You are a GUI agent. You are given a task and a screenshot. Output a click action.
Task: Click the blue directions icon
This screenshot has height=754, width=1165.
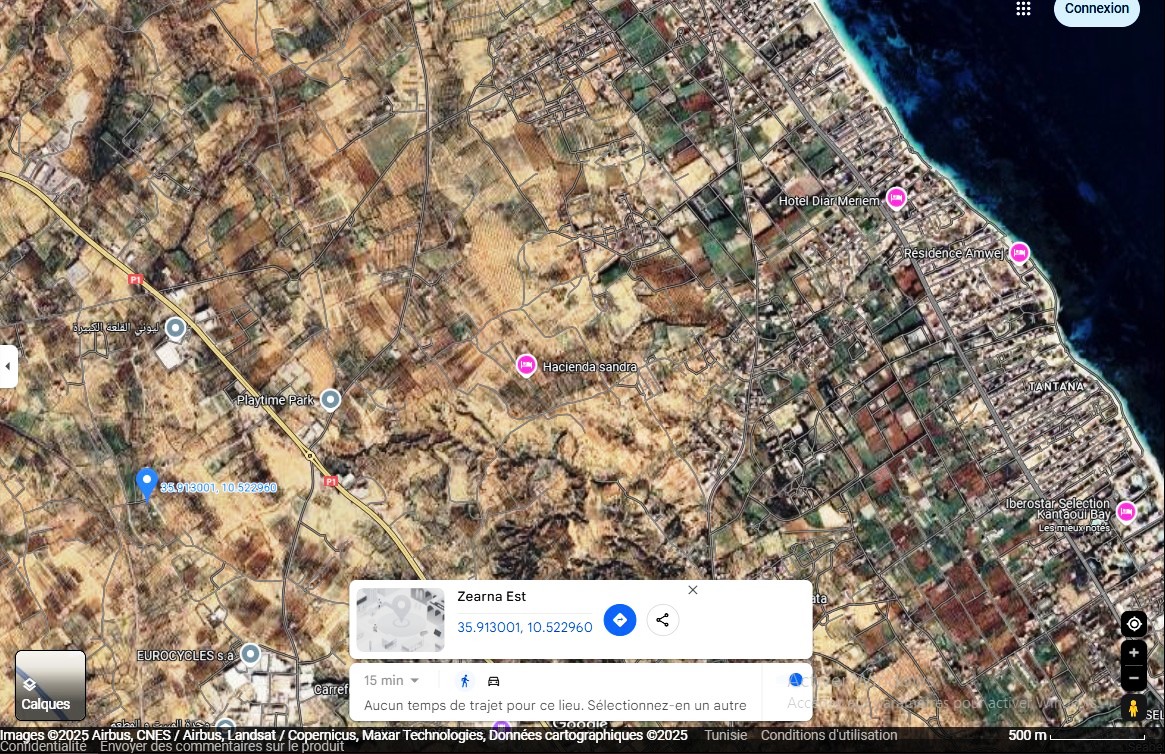pyautogui.click(x=620, y=620)
